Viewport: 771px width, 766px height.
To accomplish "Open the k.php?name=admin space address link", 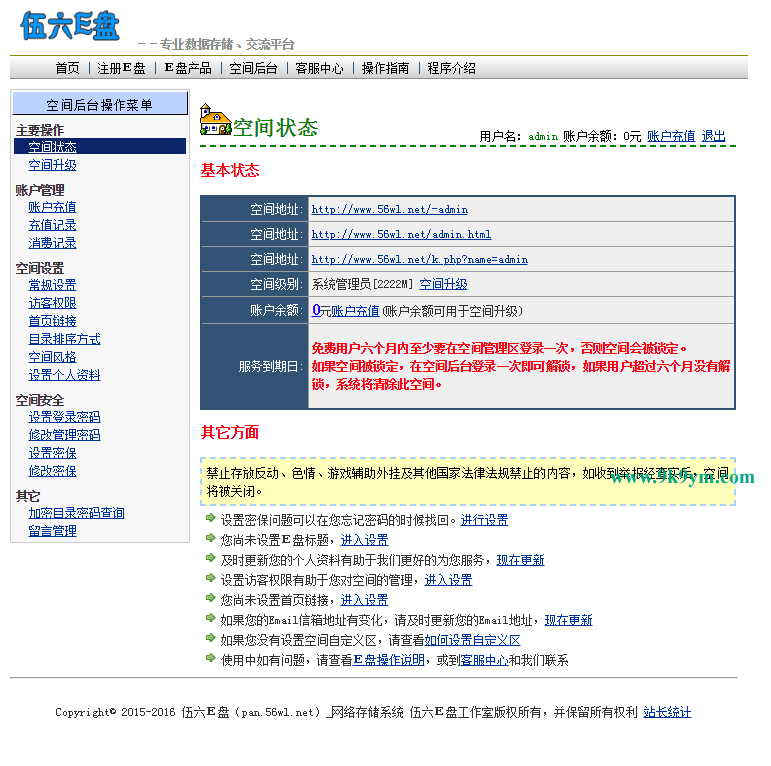I will pyautogui.click(x=419, y=260).
